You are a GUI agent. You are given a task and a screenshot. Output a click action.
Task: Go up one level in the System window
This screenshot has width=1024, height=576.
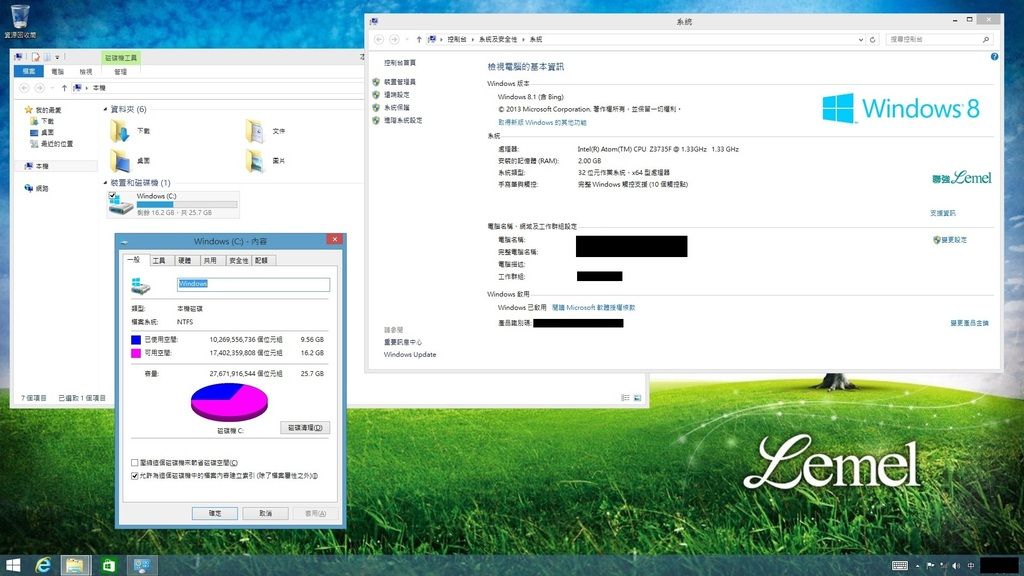coord(419,39)
